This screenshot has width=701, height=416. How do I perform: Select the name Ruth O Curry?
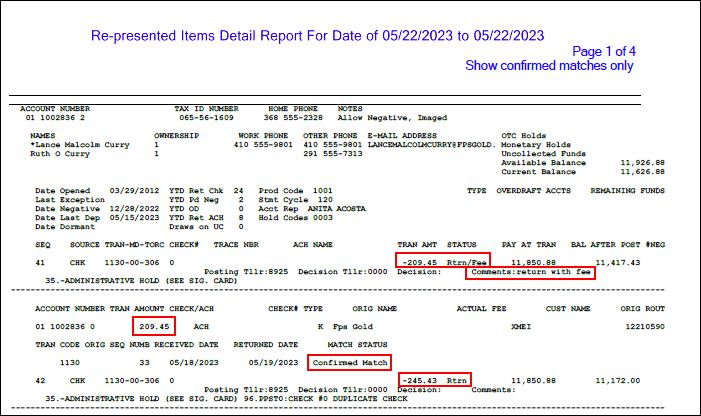[60, 154]
